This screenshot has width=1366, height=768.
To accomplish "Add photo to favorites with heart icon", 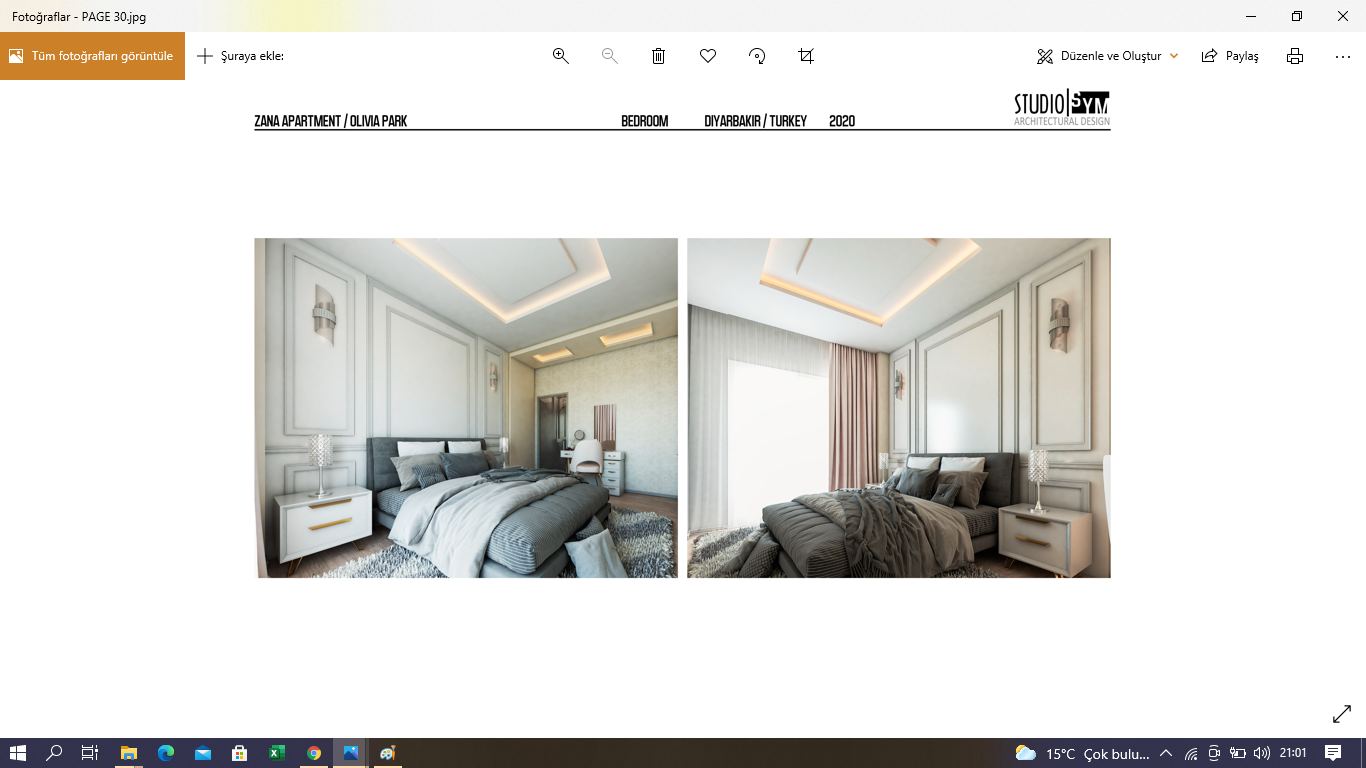I will (708, 56).
